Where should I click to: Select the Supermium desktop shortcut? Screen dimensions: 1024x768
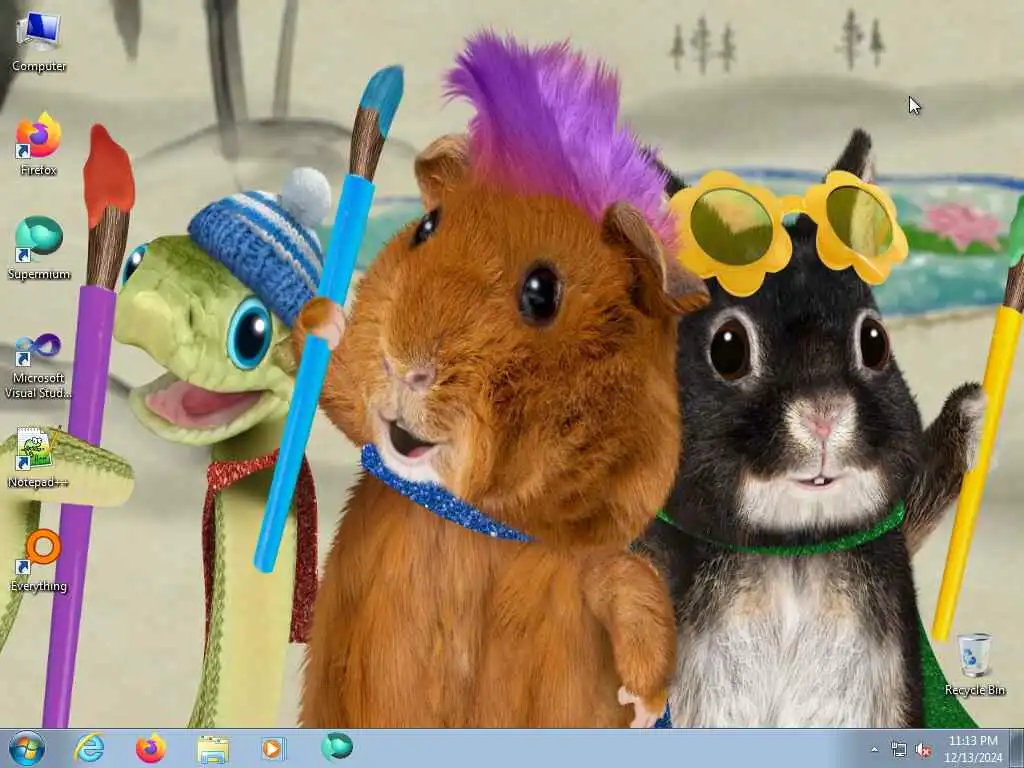click(39, 248)
